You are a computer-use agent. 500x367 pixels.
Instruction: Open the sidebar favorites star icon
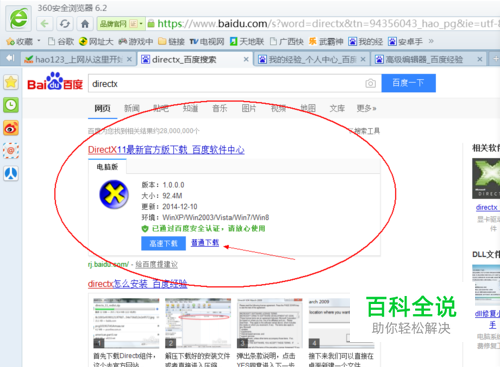[x=11, y=82]
